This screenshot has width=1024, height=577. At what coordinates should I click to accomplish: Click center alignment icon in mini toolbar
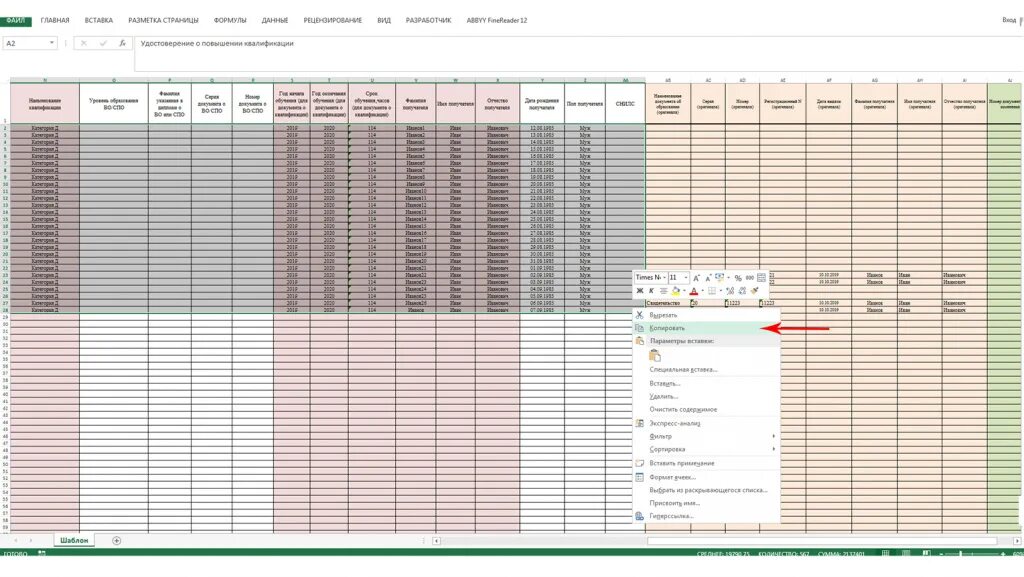click(664, 290)
